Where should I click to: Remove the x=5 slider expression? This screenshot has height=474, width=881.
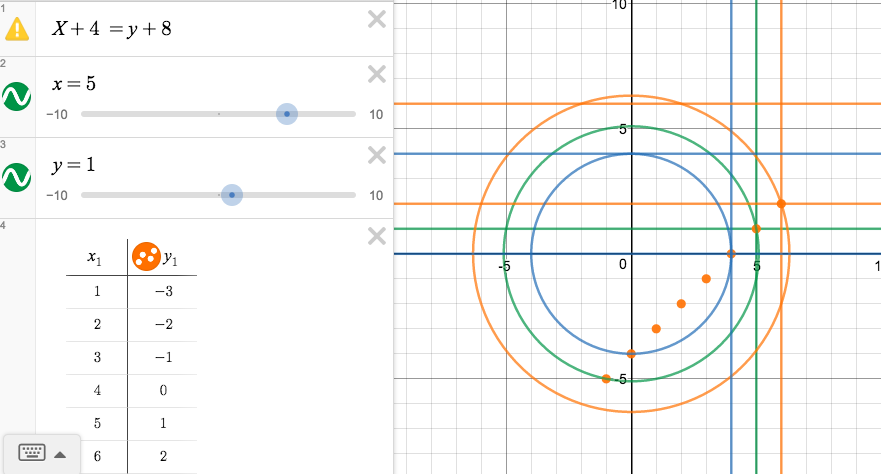[377, 74]
